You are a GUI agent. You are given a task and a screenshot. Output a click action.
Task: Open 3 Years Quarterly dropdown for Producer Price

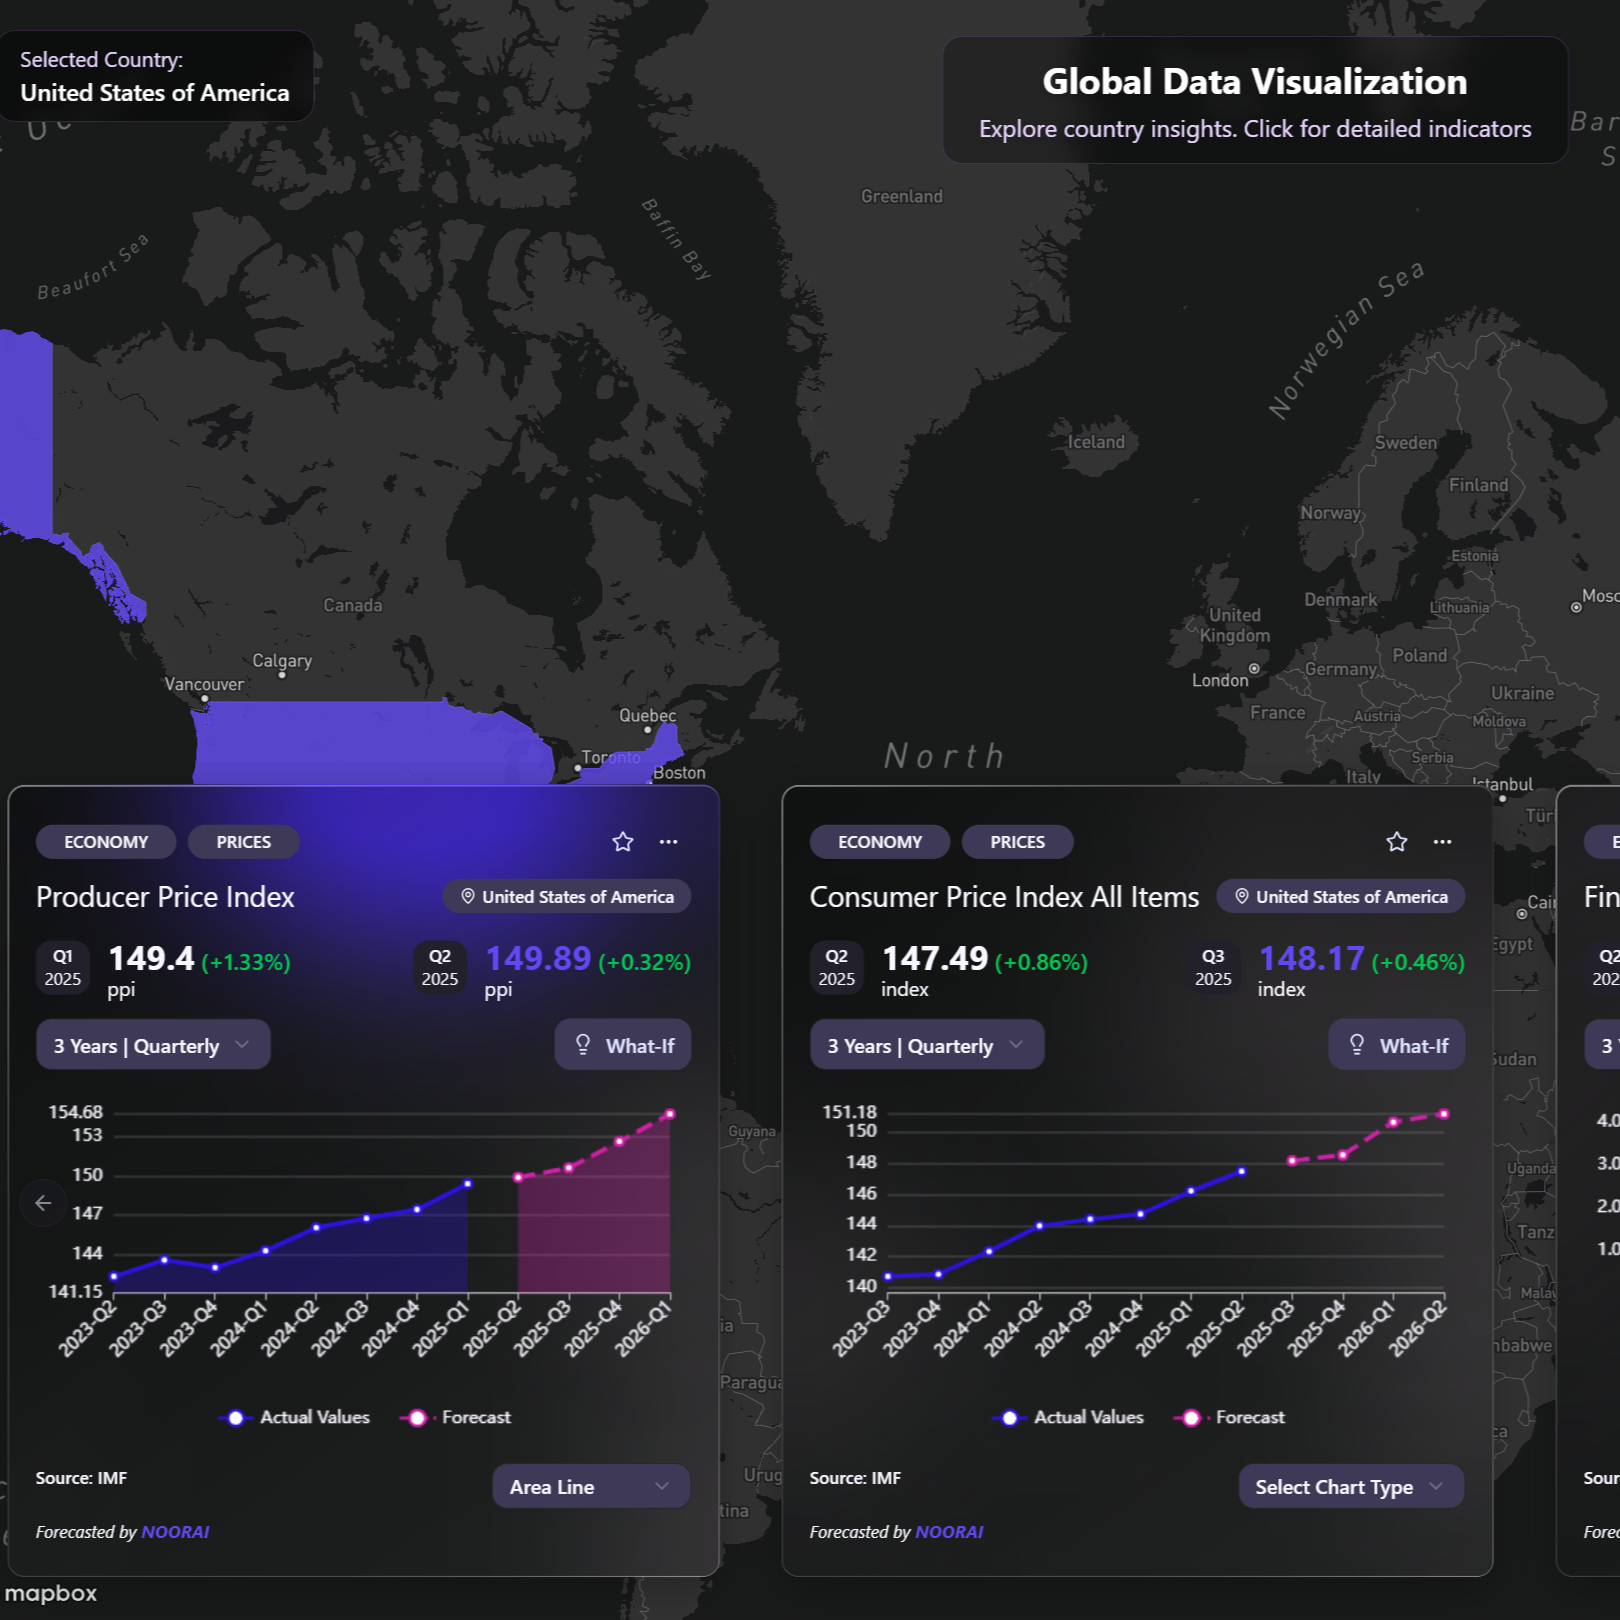click(x=153, y=1045)
